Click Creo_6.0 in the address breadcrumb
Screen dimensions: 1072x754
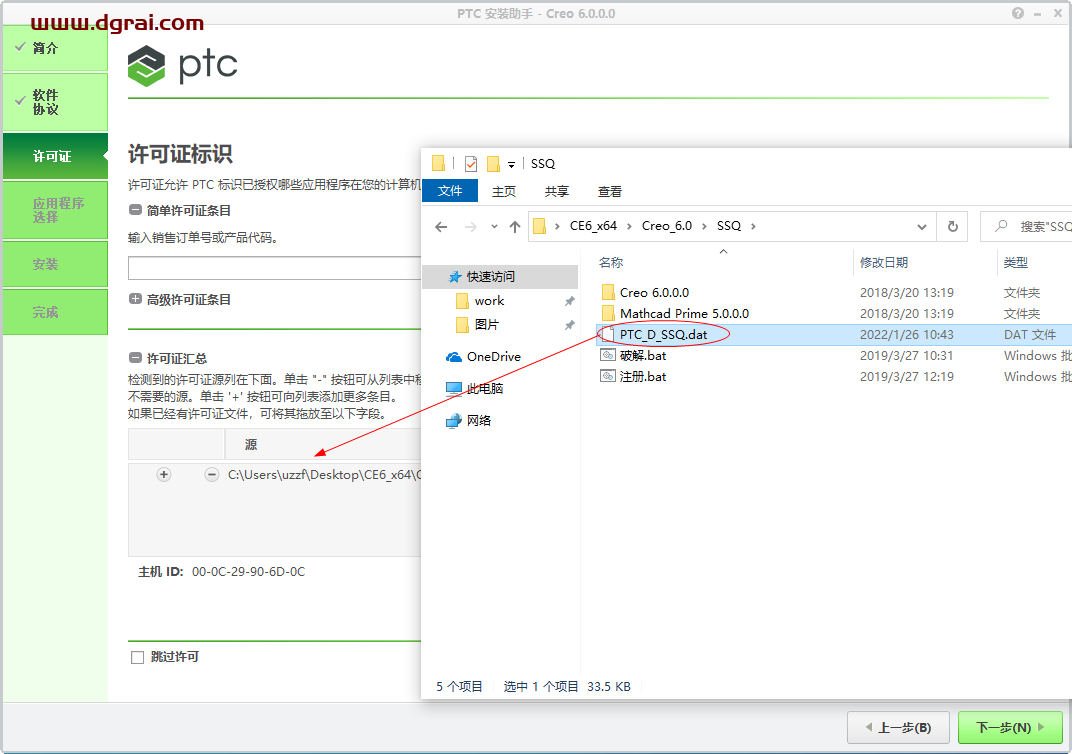click(x=667, y=226)
